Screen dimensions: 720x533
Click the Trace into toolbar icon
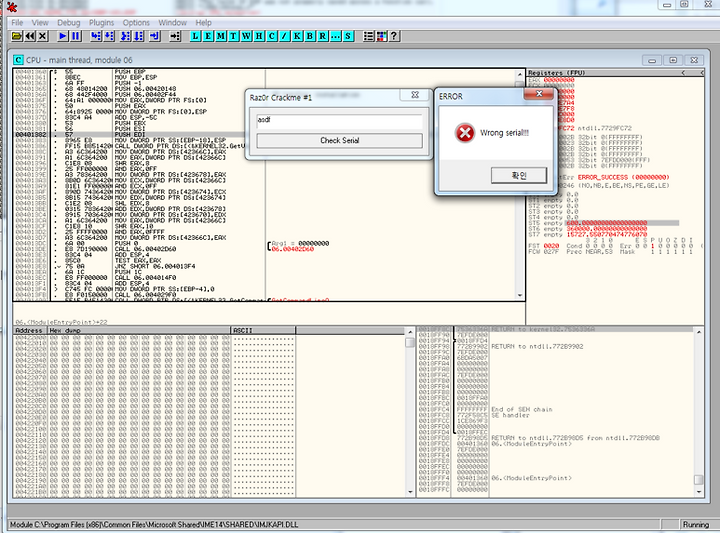(125, 36)
